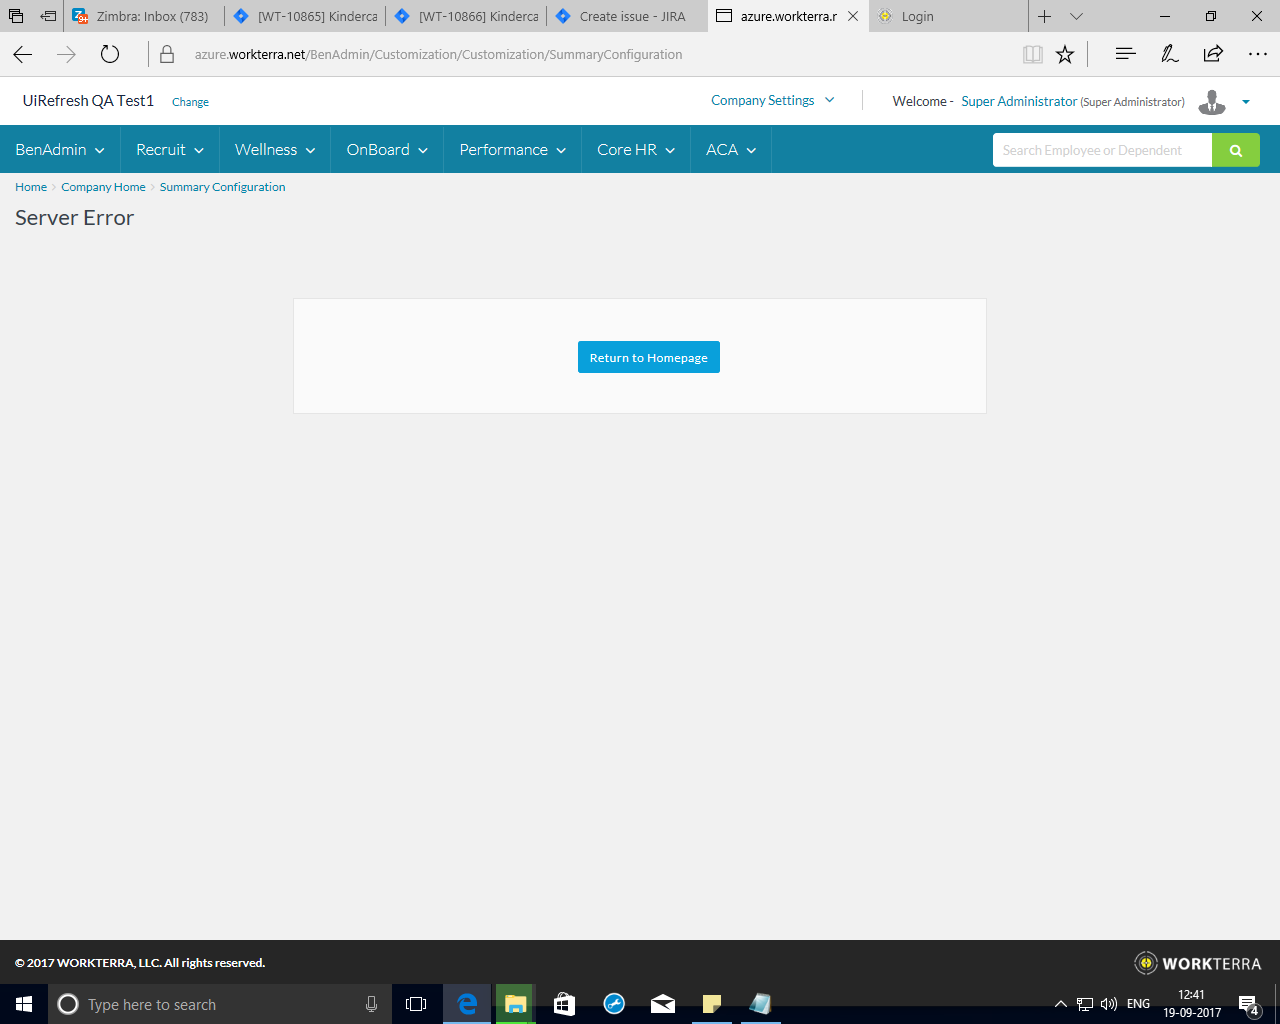Click the Search Employee or Dependent field

1100,149
